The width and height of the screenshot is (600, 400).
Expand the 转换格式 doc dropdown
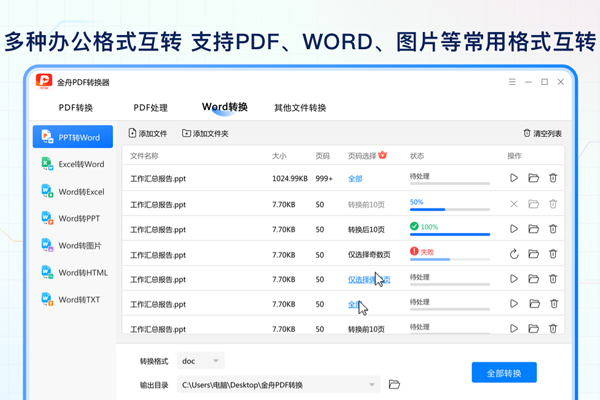coord(200,360)
